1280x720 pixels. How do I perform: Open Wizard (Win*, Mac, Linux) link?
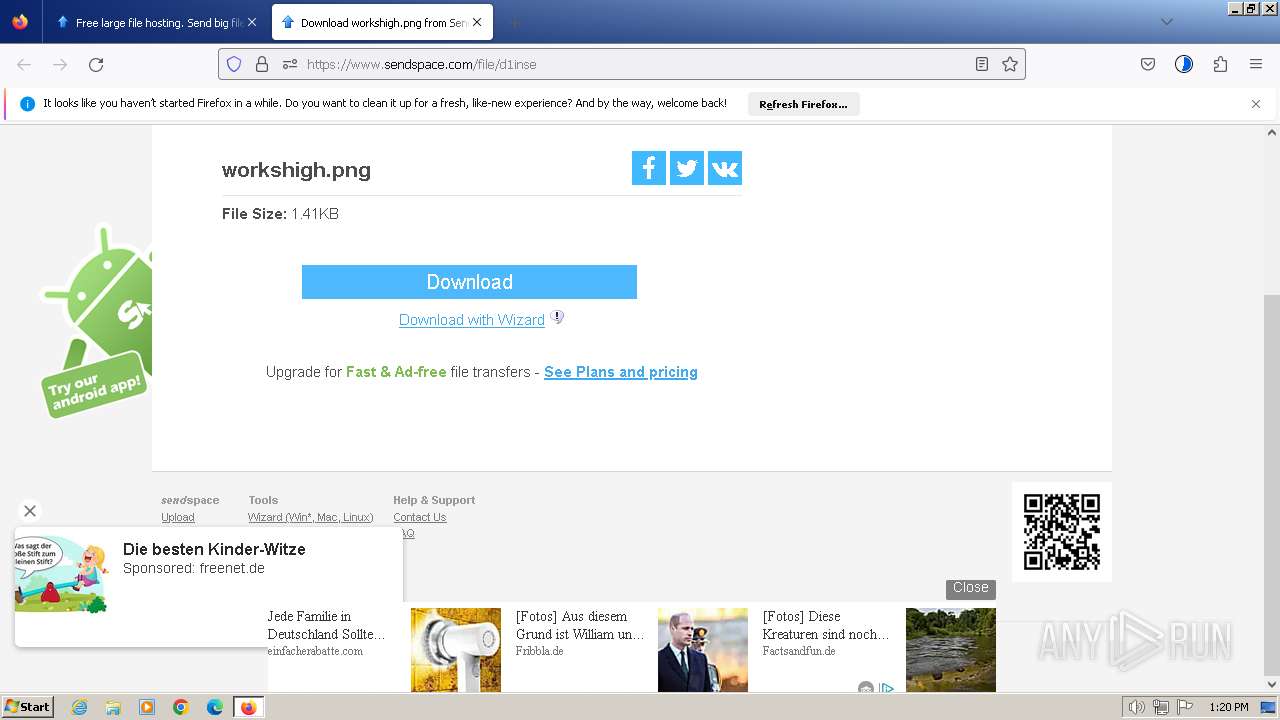point(311,517)
